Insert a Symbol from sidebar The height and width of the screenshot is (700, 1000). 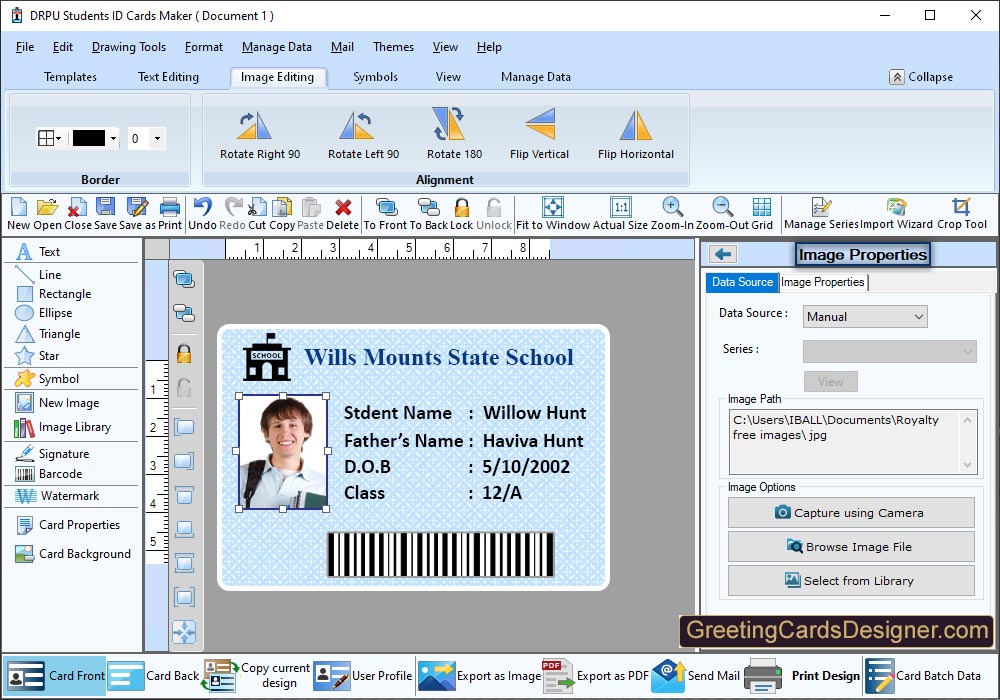47,379
